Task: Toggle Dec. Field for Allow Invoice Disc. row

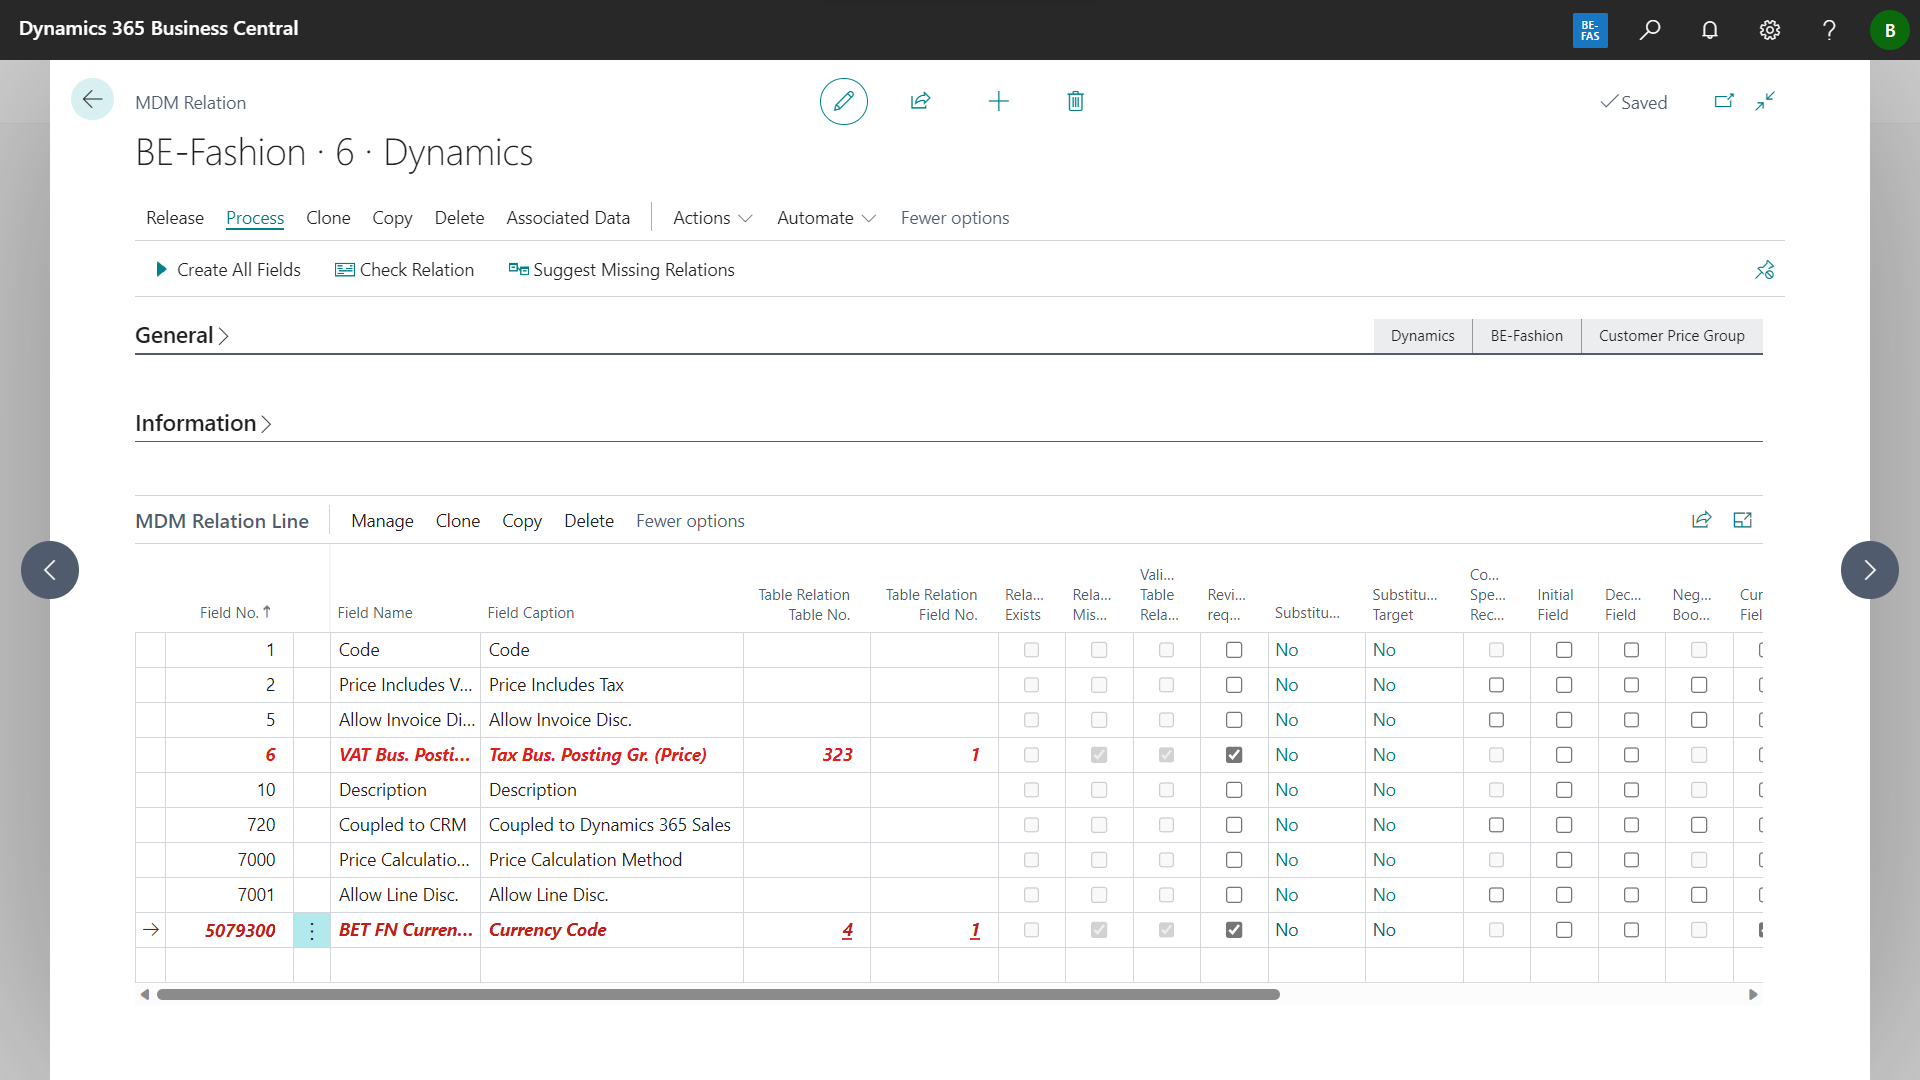Action: 1631,720
